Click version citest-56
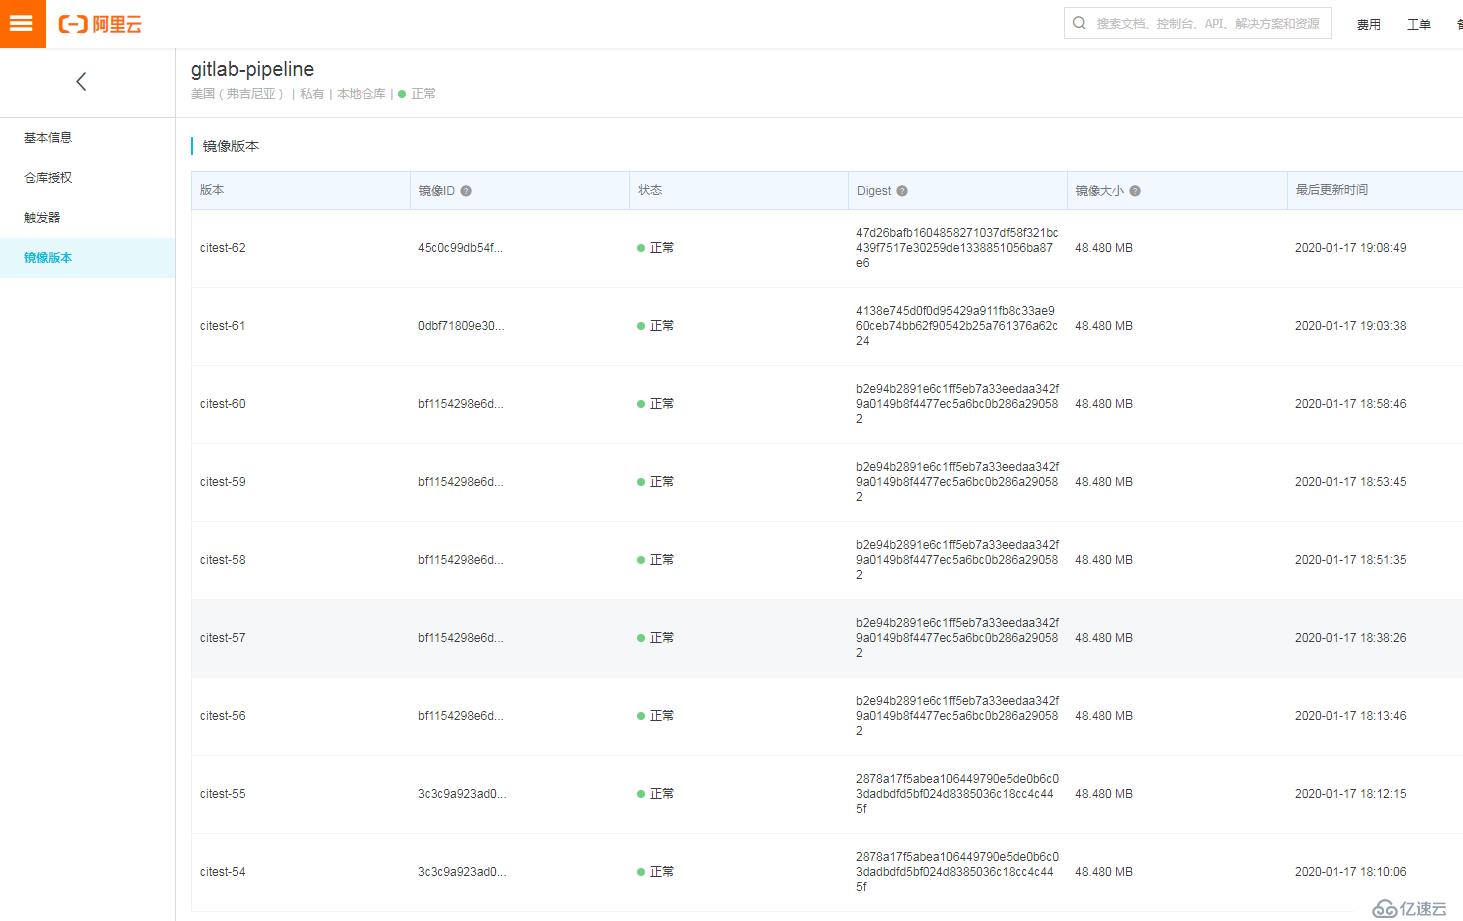This screenshot has width=1463, height=921. pyautogui.click(x=223, y=716)
